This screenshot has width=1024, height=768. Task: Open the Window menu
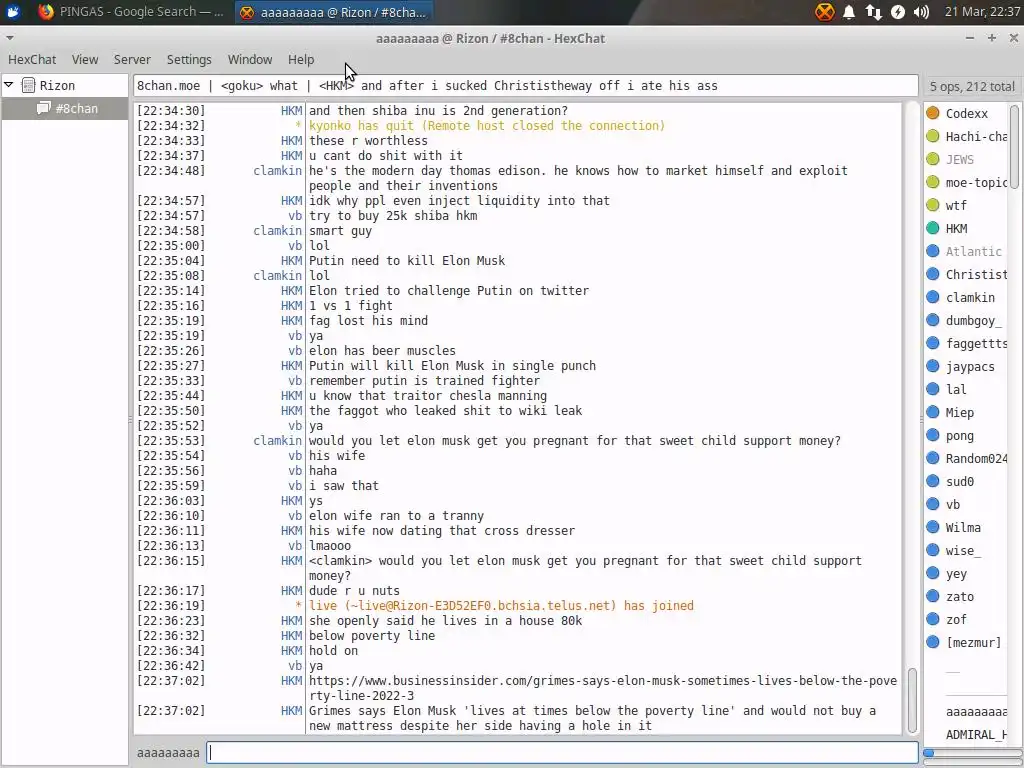click(x=249, y=59)
